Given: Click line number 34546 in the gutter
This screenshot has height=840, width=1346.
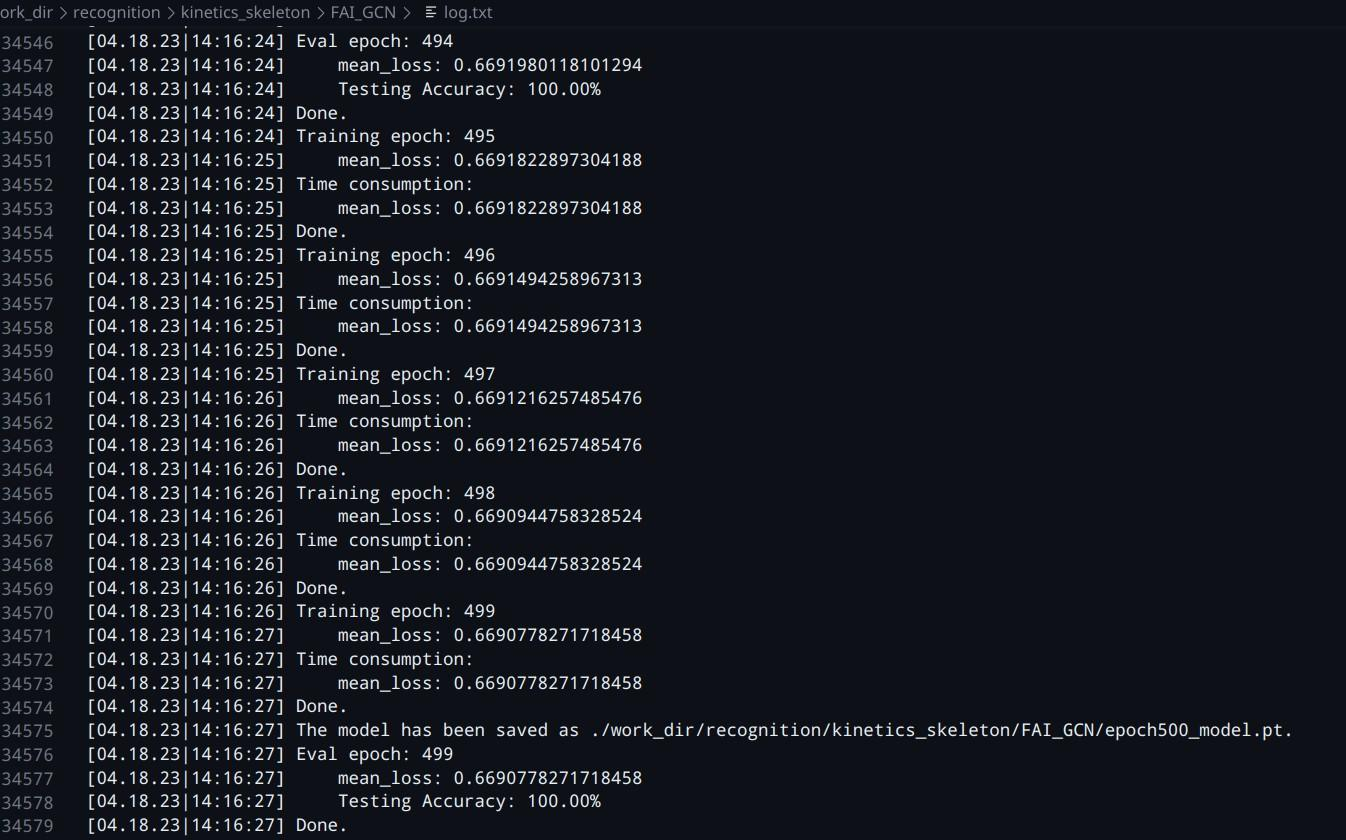Looking at the screenshot, I should pos(27,42).
